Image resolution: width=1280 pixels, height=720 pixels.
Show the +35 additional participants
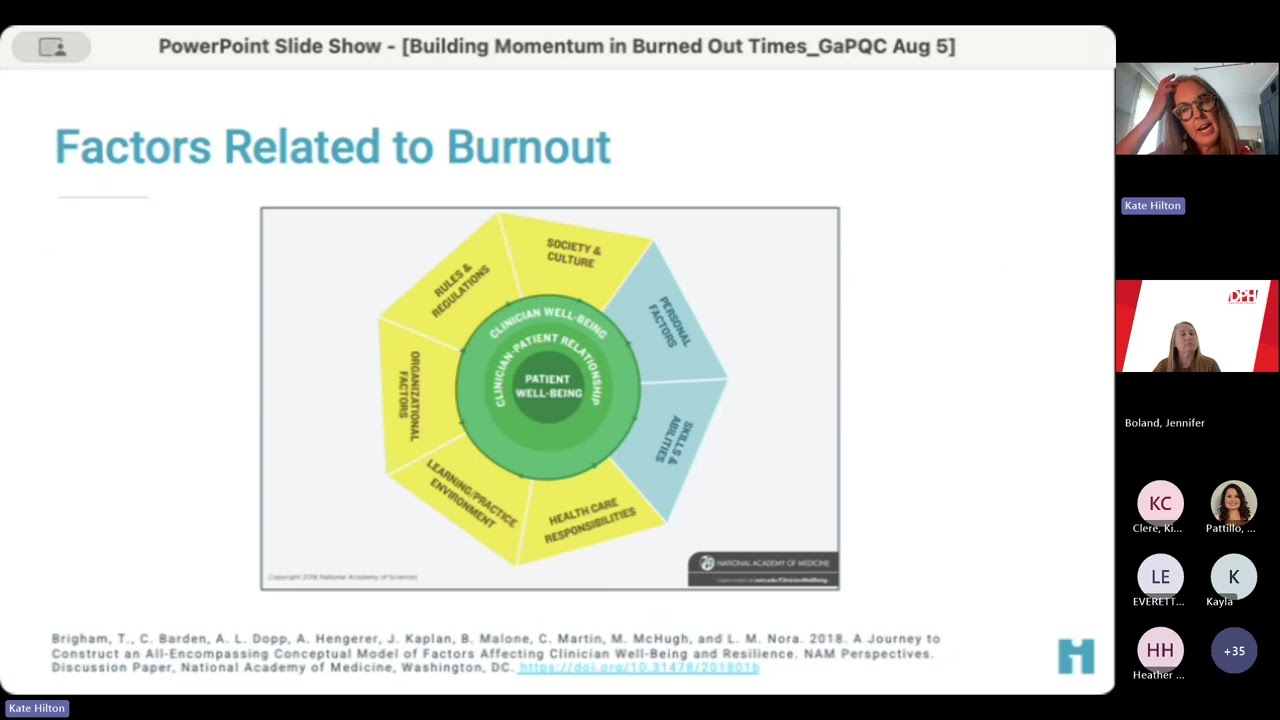click(x=1234, y=650)
